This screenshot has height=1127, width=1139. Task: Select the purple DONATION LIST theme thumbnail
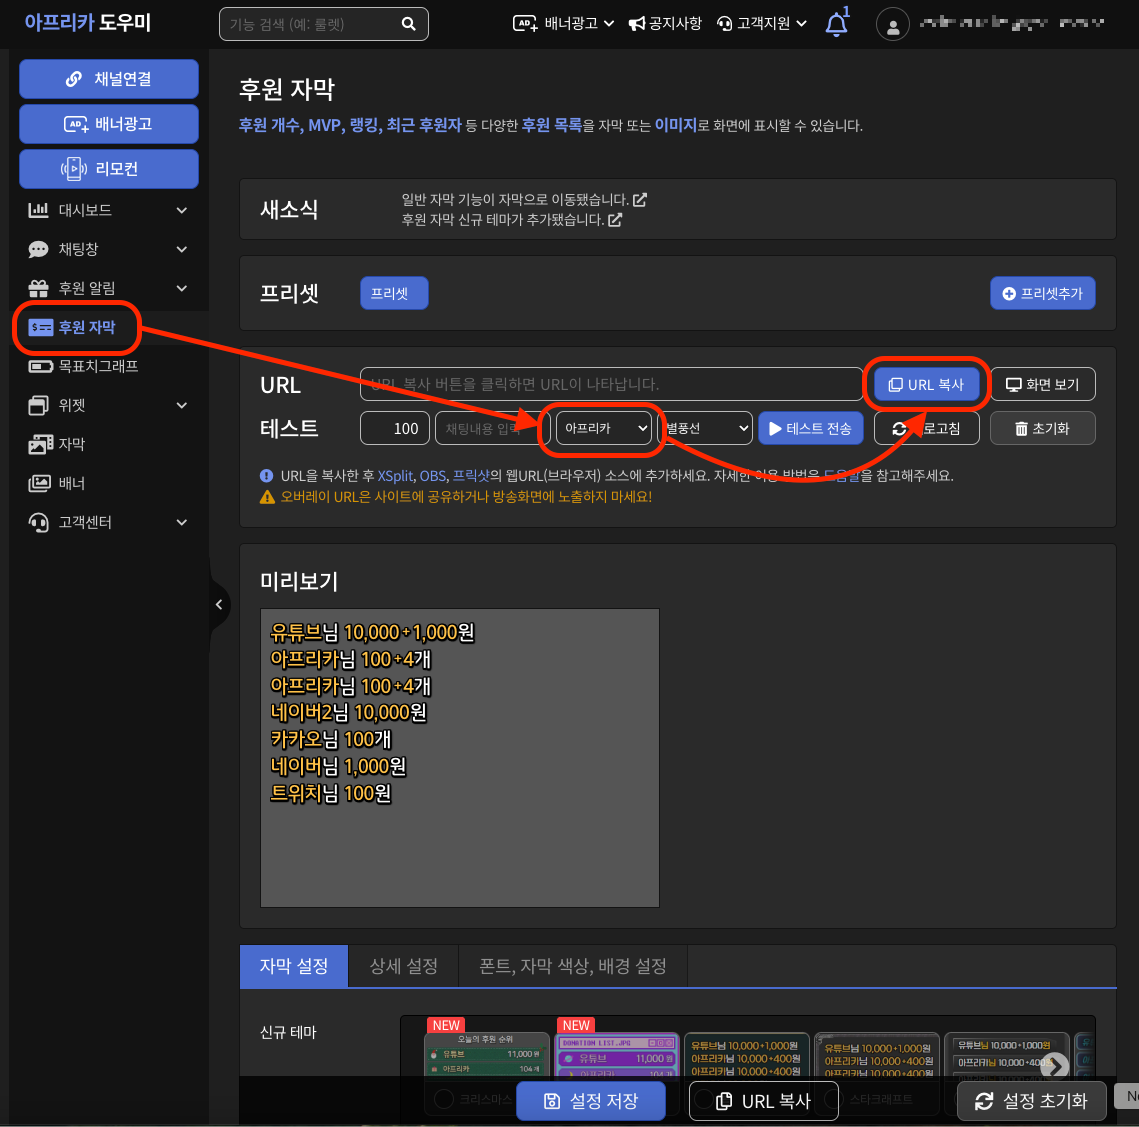coord(617,1054)
